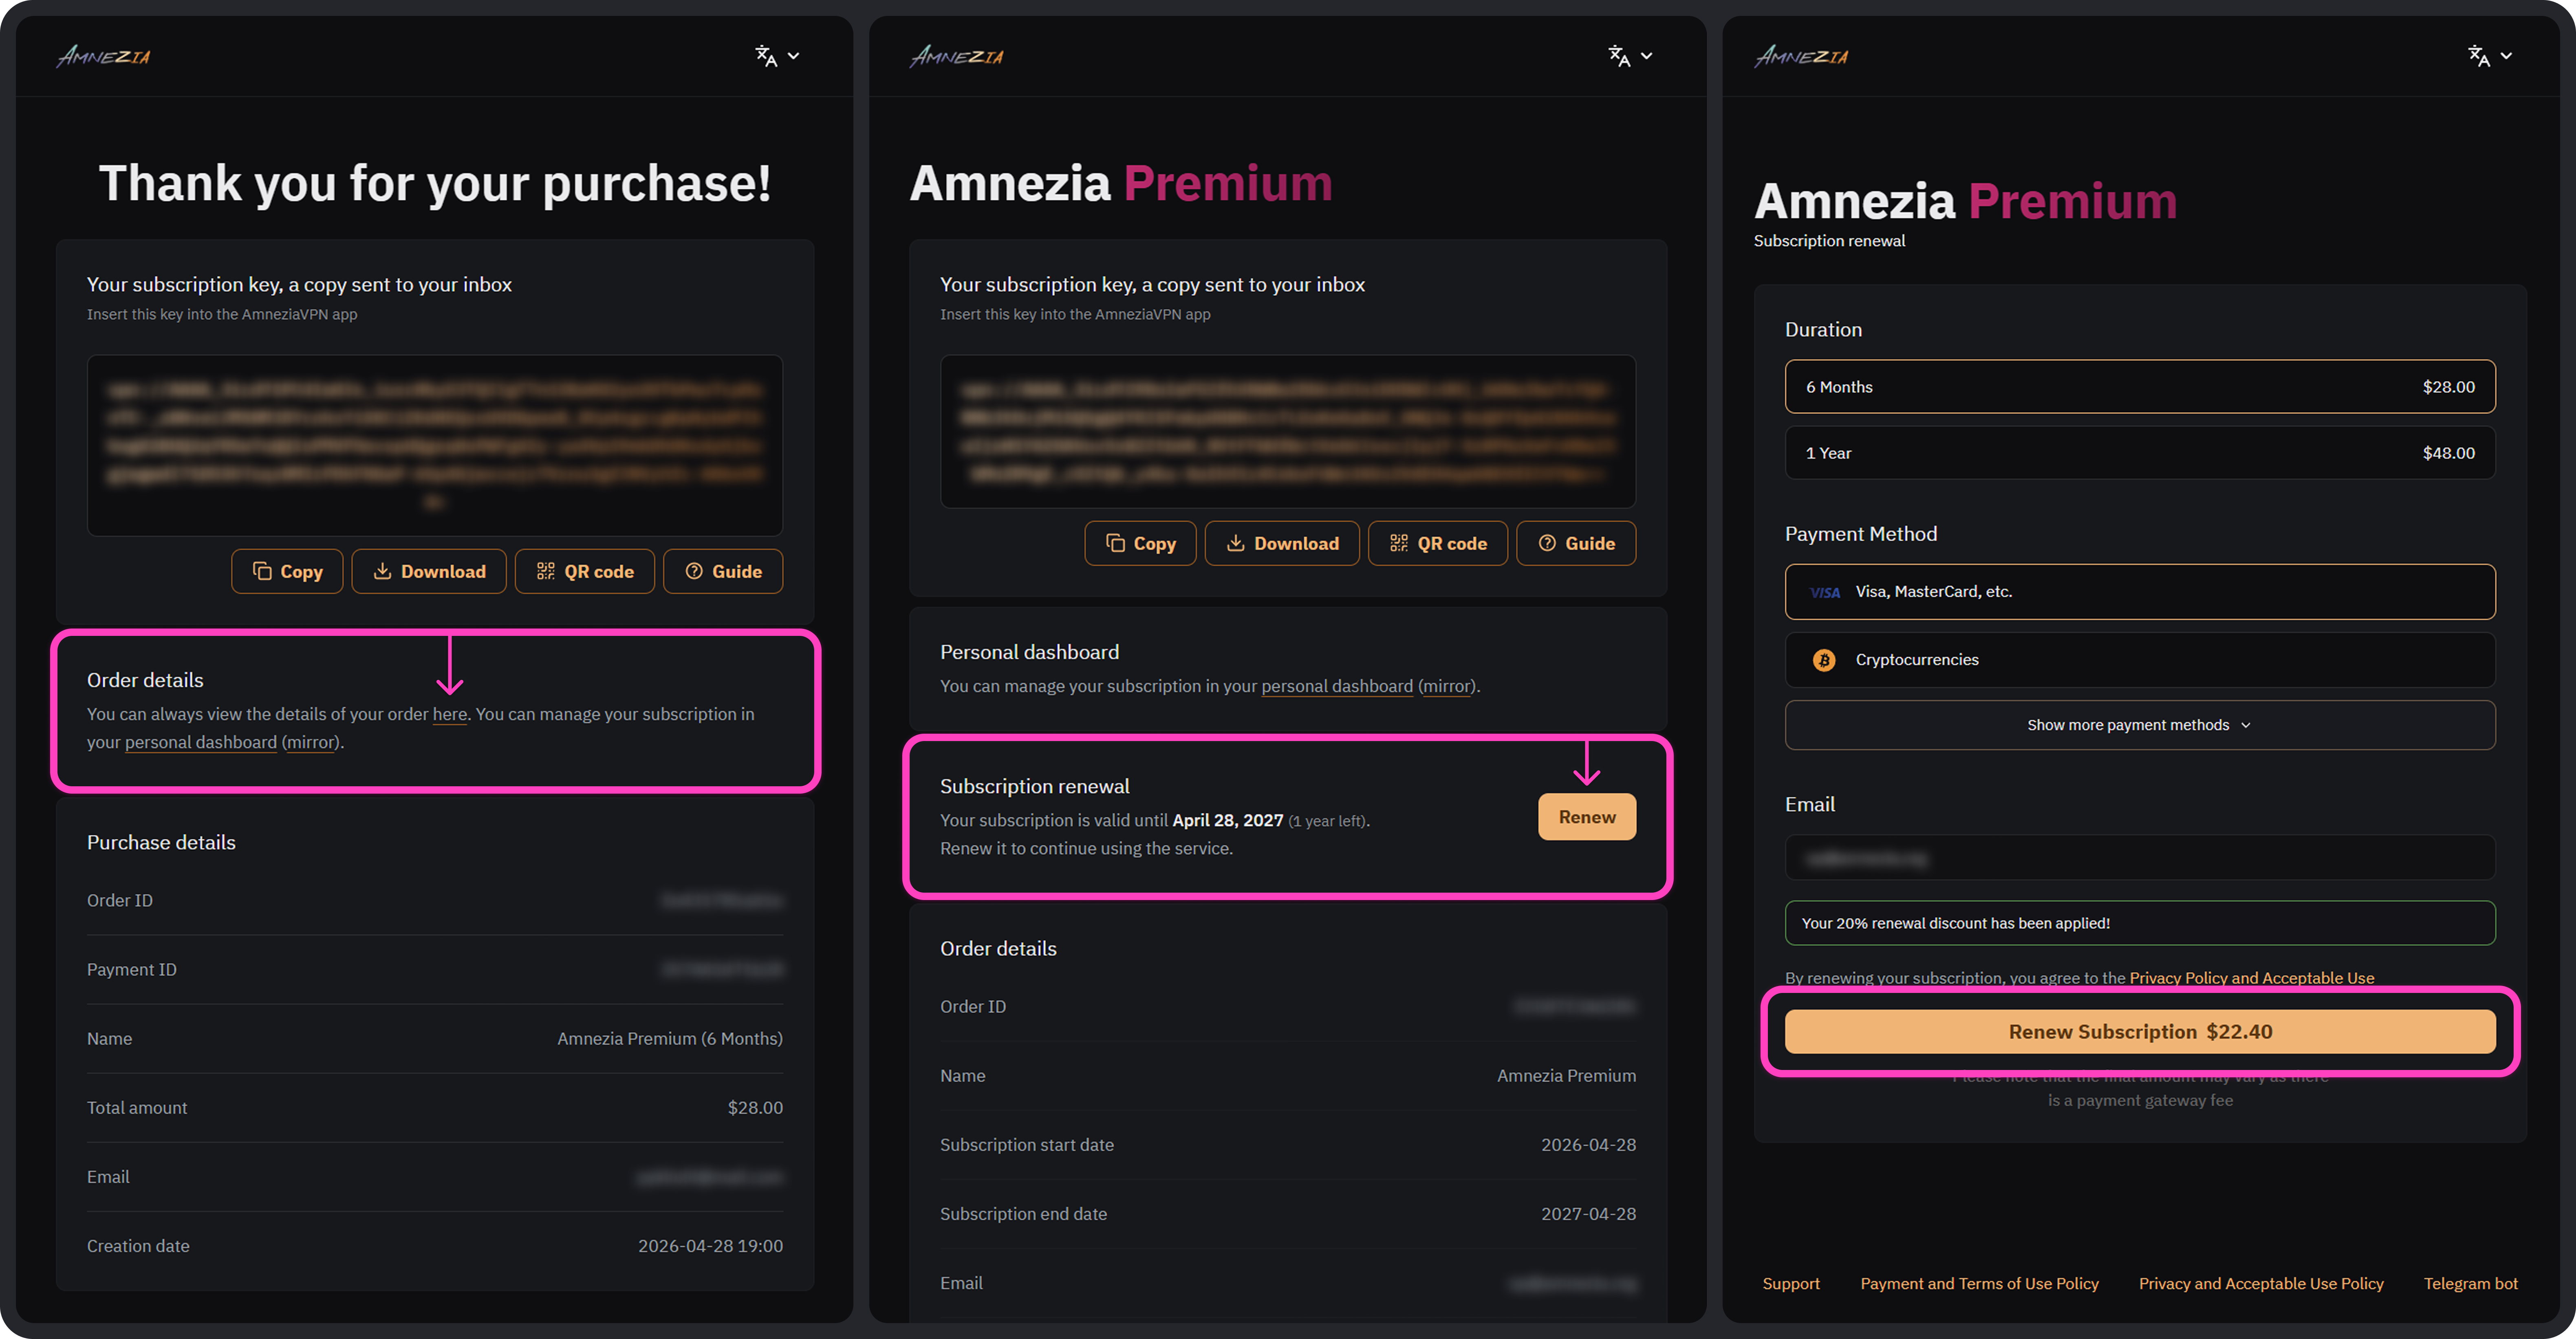The image size is (2576, 1339).
Task: Expand Show more payment methods
Action: click(2139, 725)
